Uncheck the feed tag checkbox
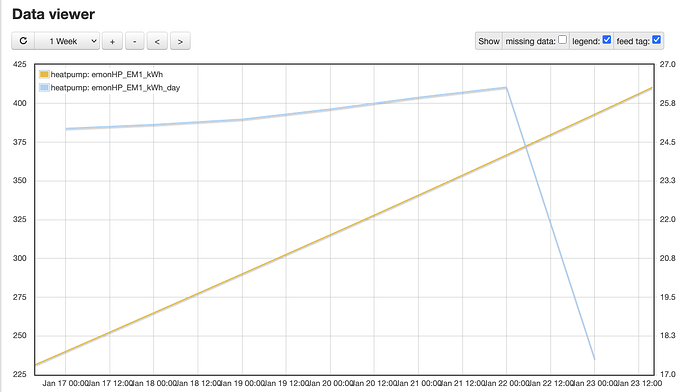The image size is (690, 392). coord(657,40)
